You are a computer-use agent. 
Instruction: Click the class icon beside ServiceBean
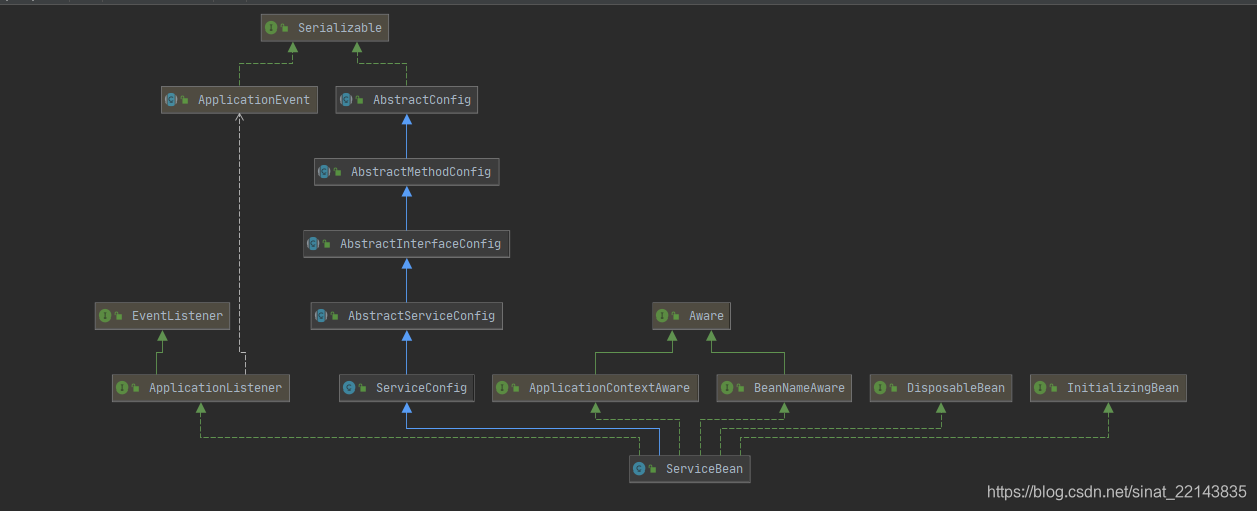(639, 468)
